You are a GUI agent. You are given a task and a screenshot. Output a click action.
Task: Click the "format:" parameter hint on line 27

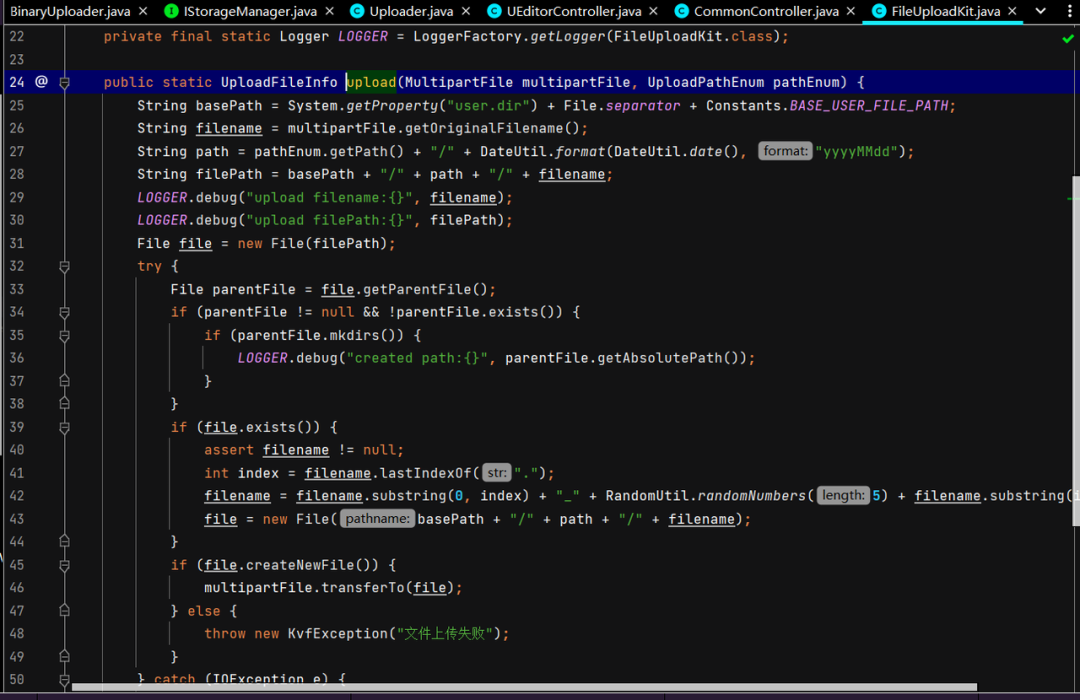tap(784, 151)
